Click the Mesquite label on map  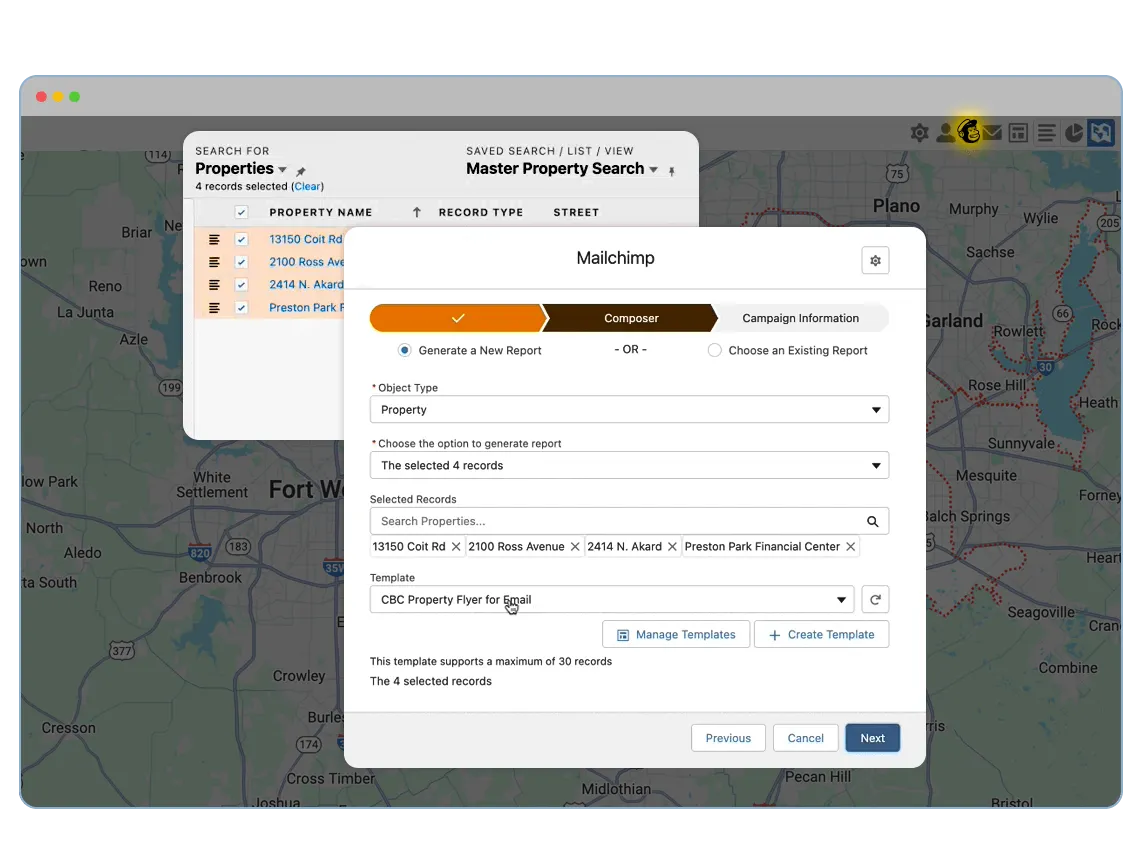986,476
